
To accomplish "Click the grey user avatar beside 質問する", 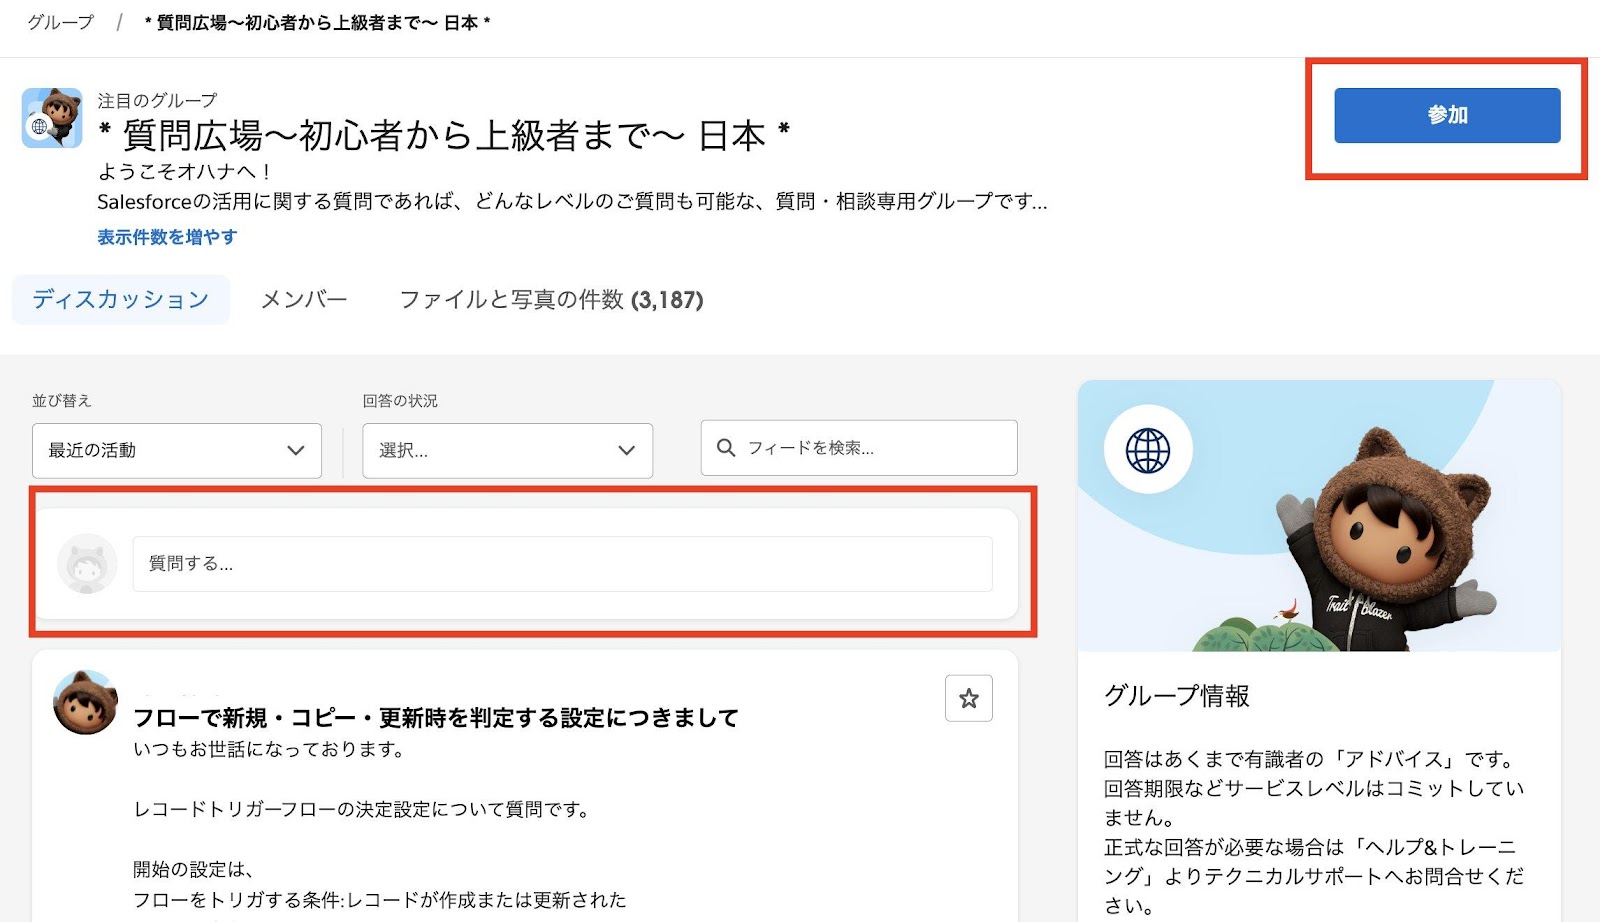I will pyautogui.click(x=87, y=564).
